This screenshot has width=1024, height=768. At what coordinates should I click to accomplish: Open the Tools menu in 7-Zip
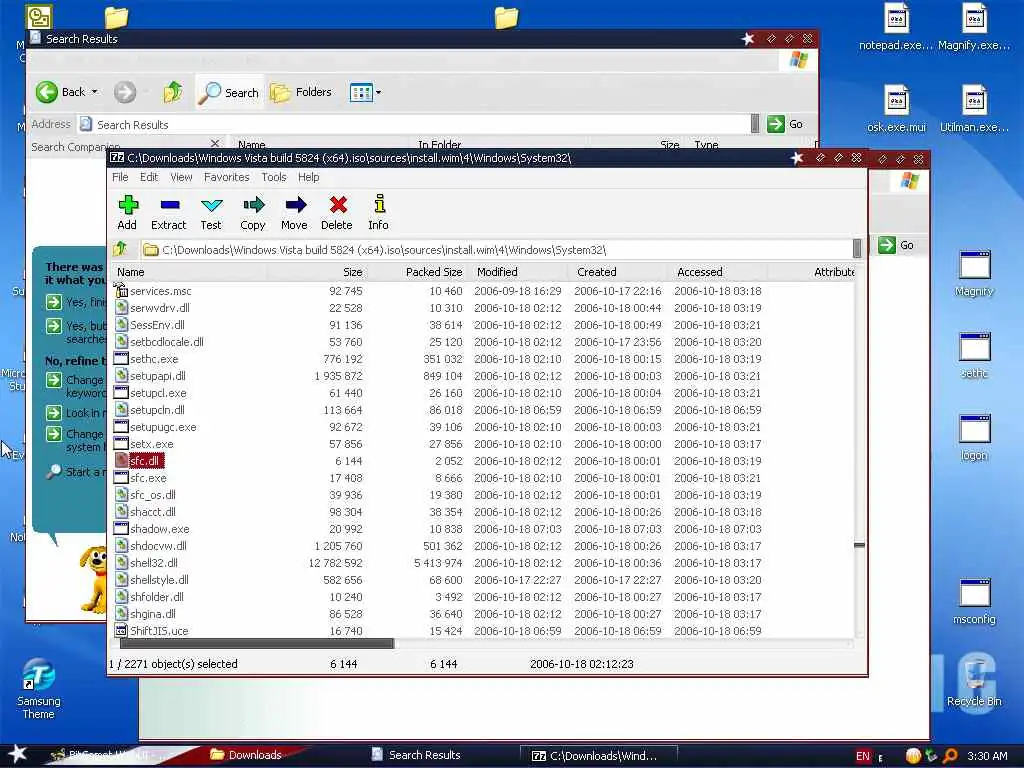[x=274, y=177]
